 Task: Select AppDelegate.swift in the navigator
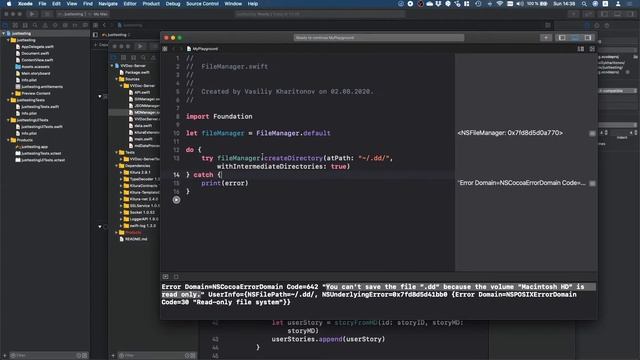point(37,47)
